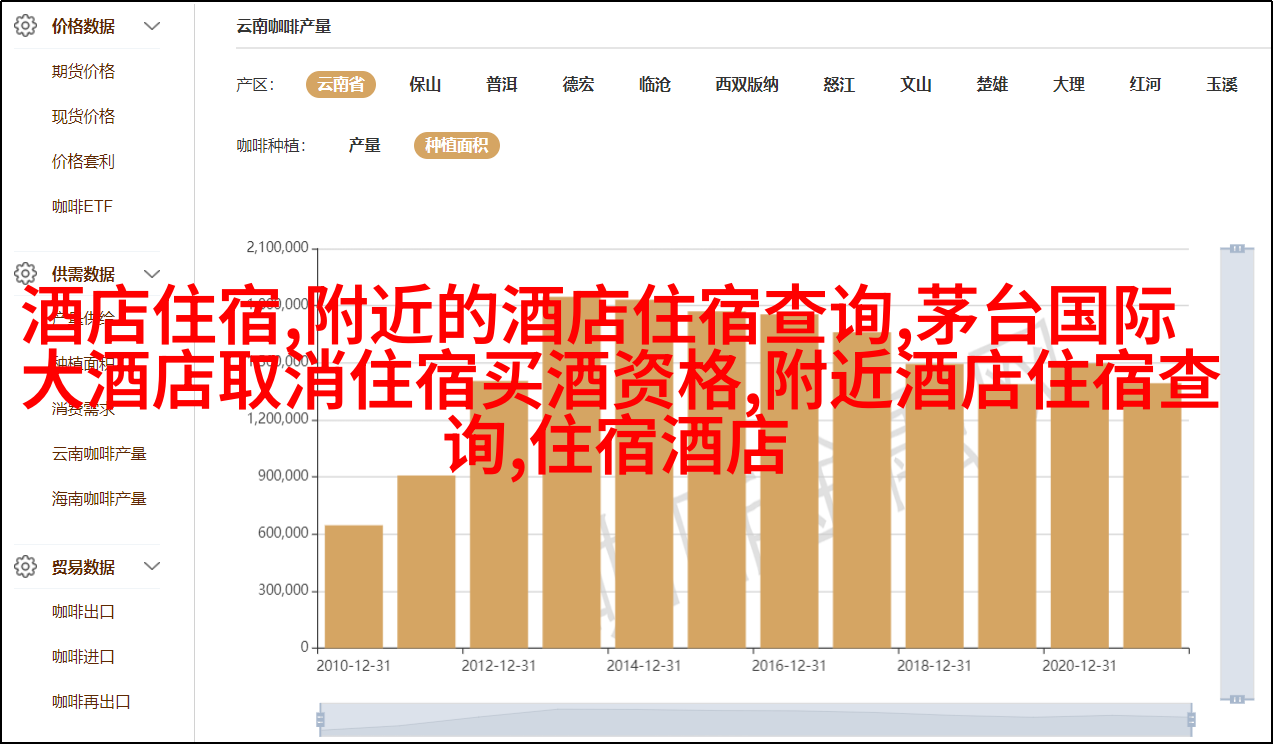Open 咖啡再出口 under 贸易数据
1275x744 pixels.
92,702
